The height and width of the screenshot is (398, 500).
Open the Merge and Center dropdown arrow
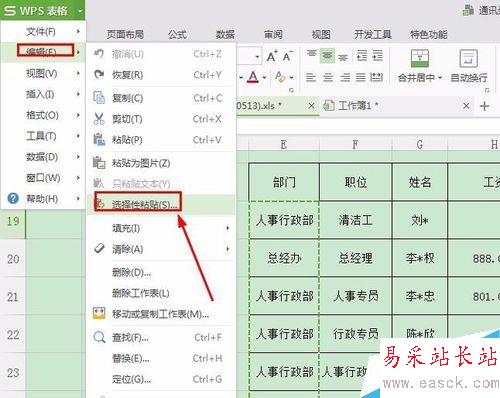[440, 78]
